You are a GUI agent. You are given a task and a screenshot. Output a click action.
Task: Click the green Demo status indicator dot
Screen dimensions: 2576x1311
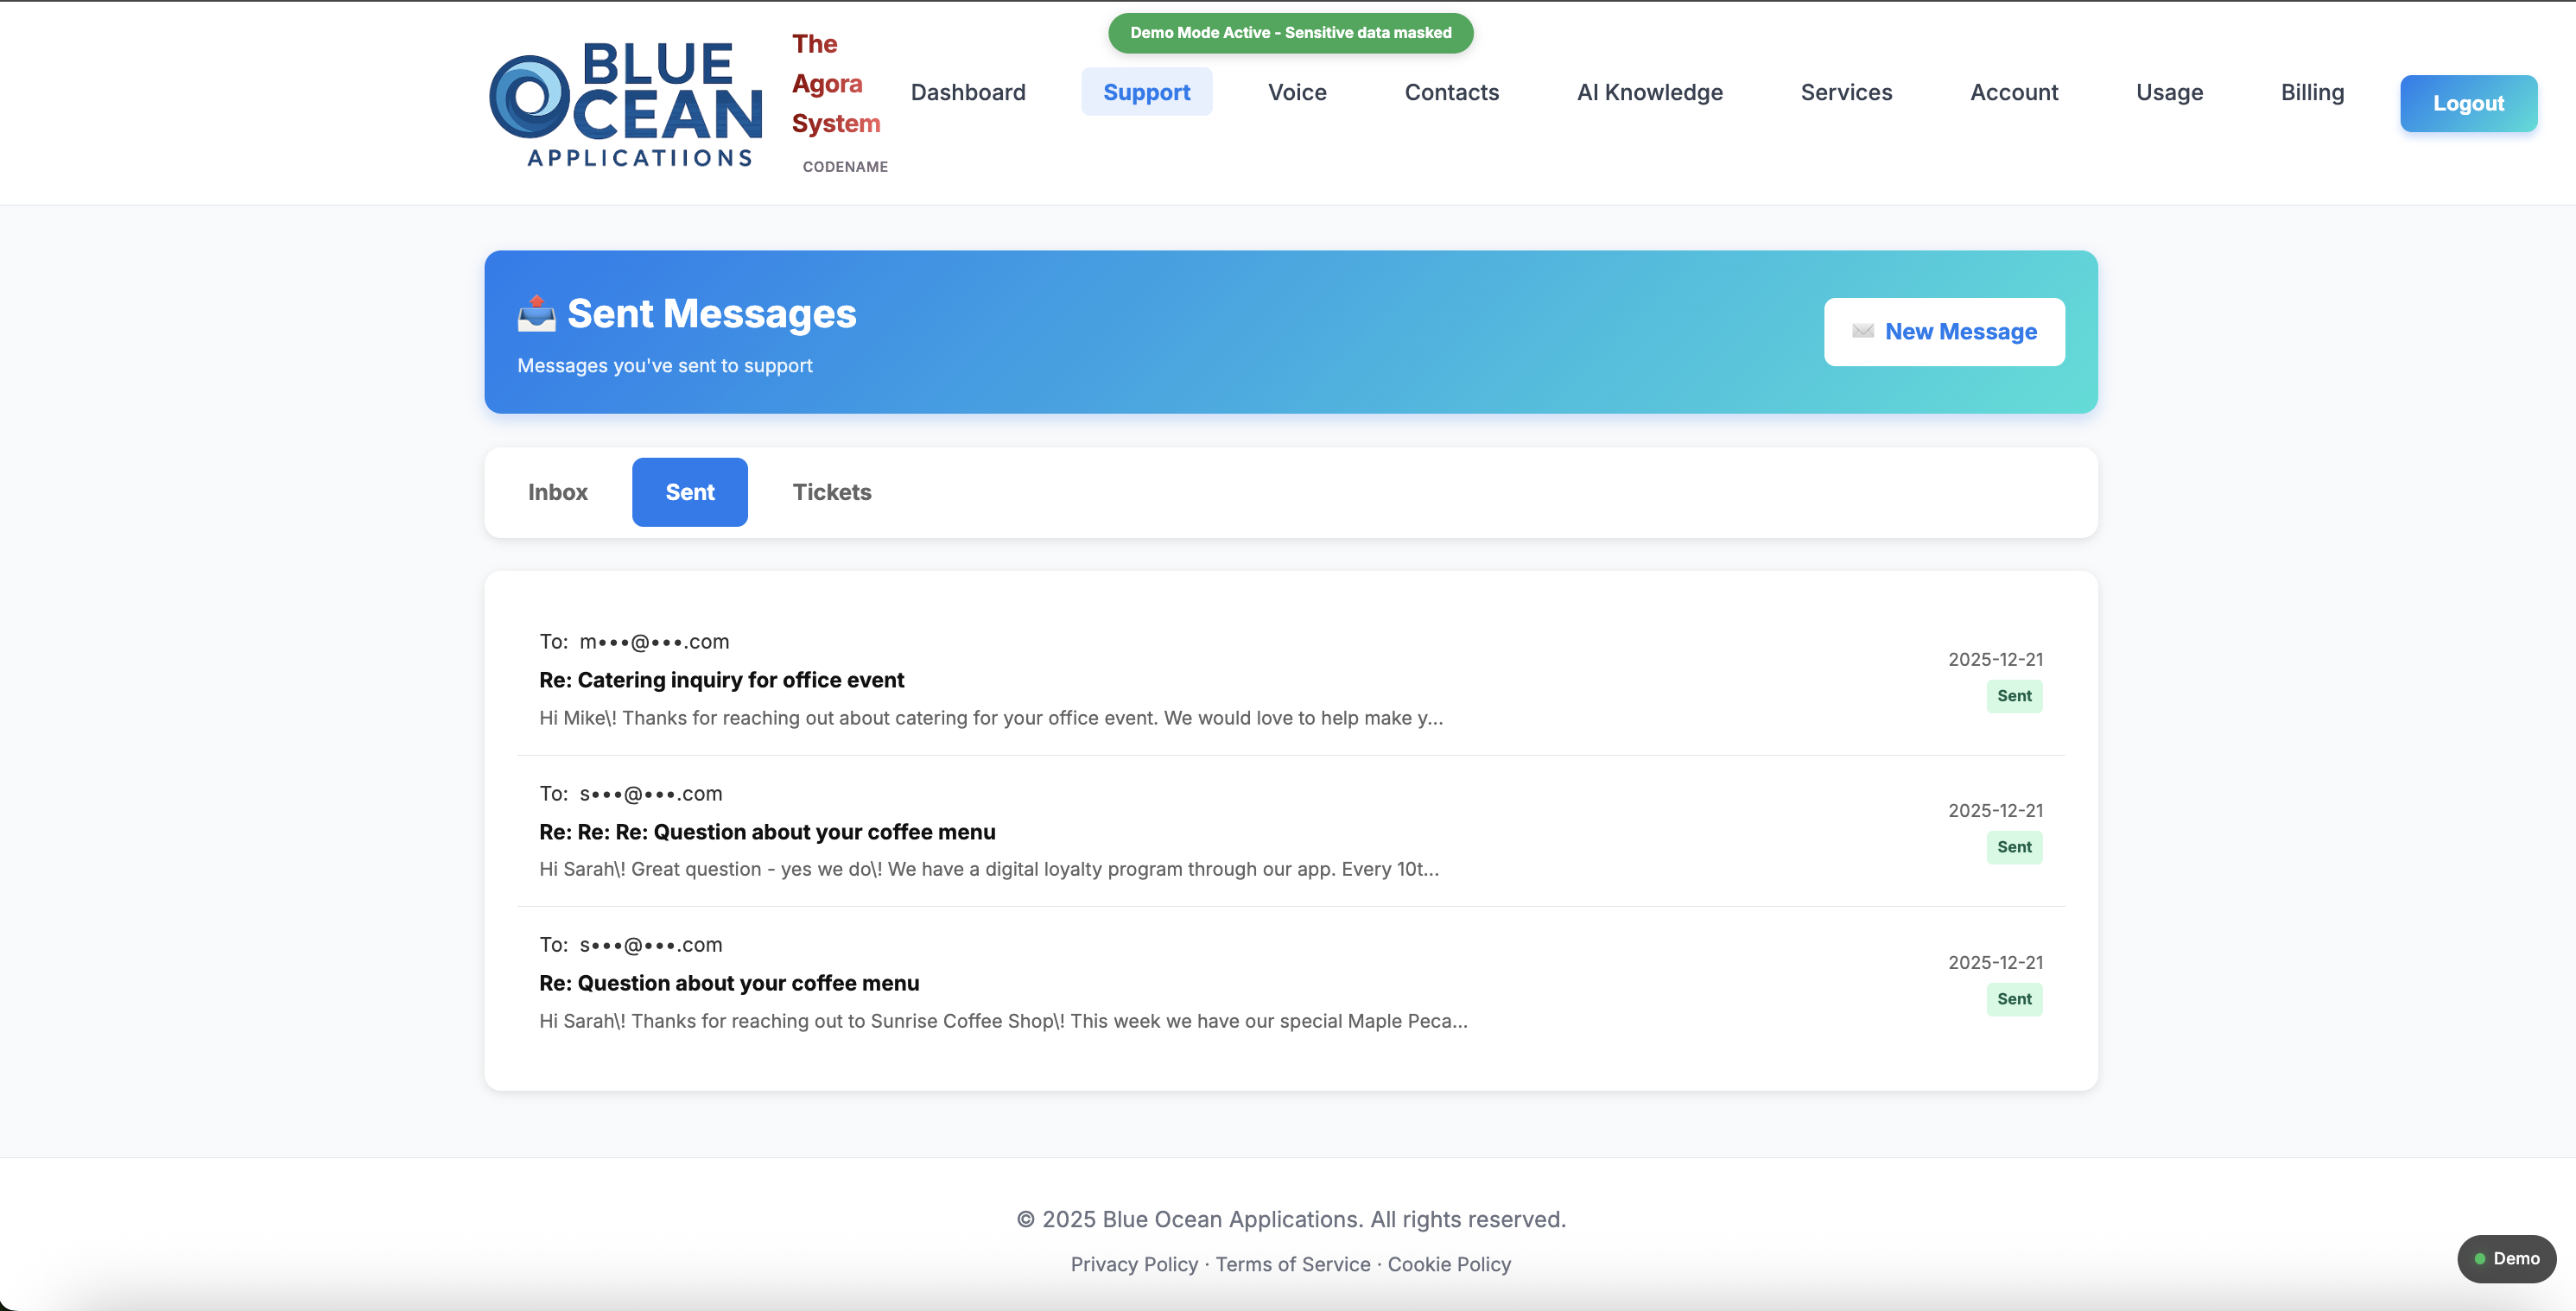tap(2479, 1259)
